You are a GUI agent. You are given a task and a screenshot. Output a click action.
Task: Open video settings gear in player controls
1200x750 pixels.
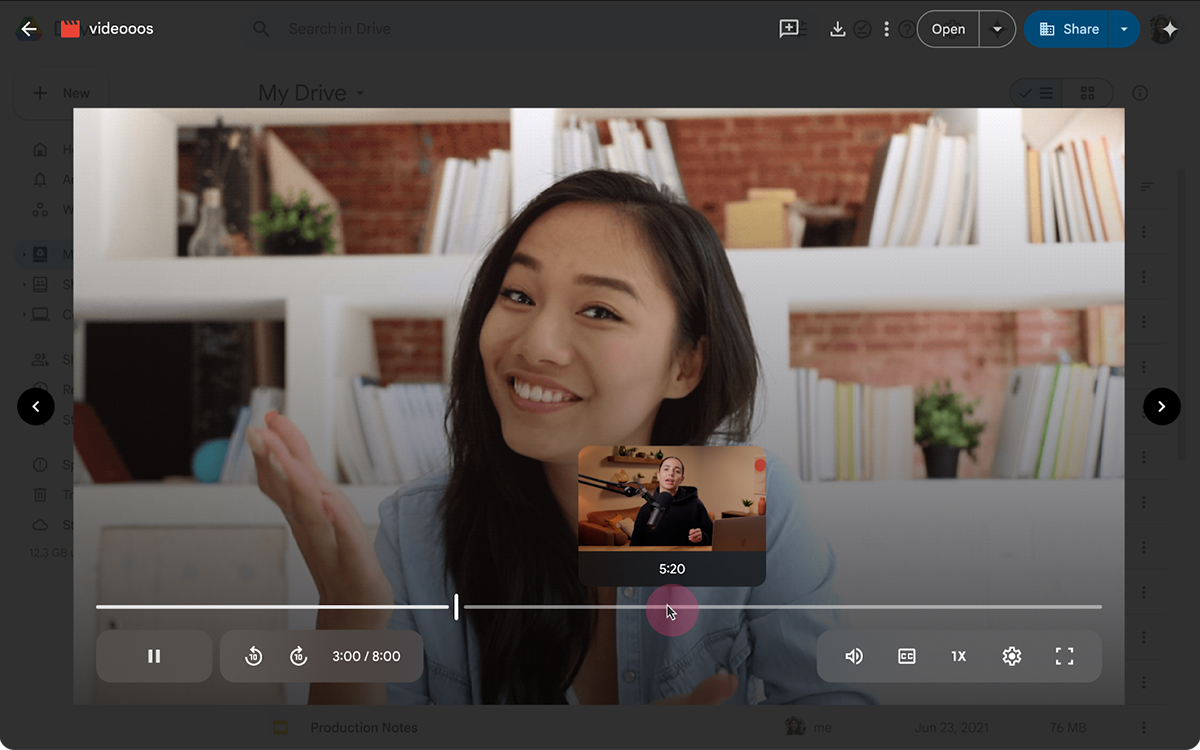coord(1012,656)
